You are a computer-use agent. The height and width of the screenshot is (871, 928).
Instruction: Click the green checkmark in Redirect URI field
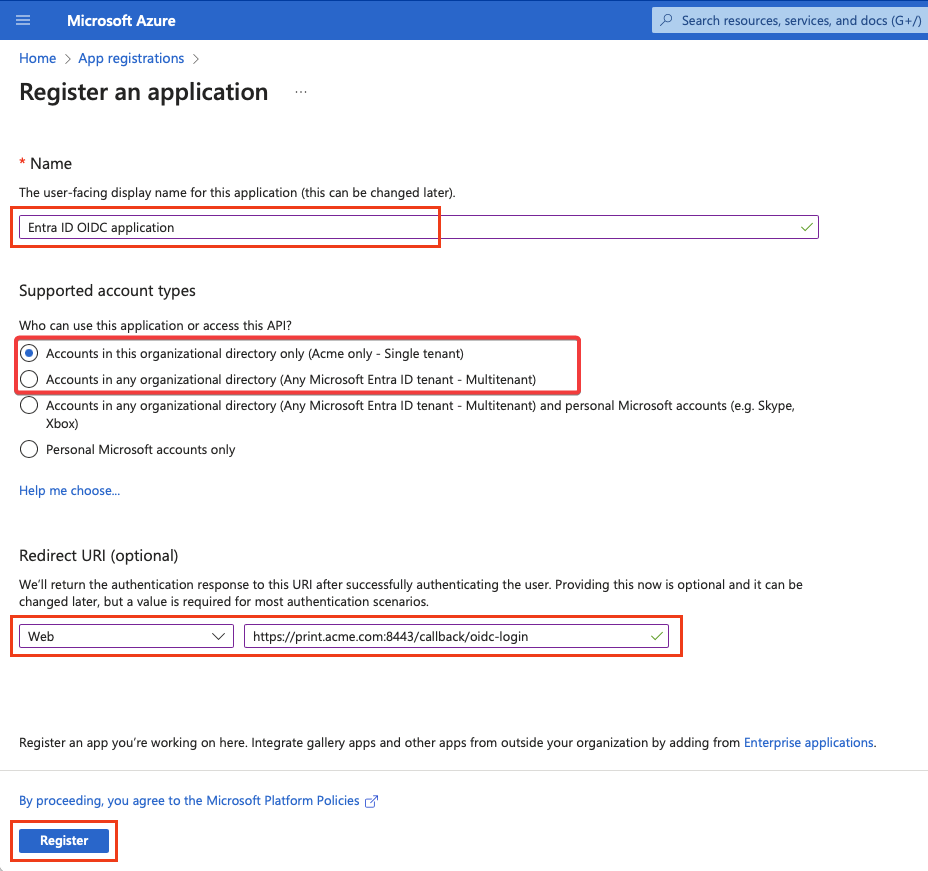pos(656,636)
